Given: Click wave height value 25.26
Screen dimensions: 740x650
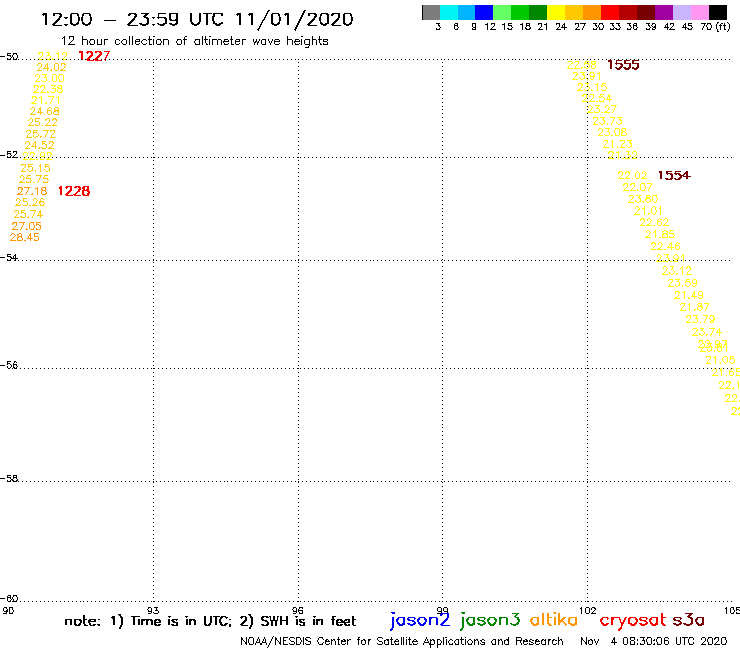Looking at the screenshot, I should (30, 202).
